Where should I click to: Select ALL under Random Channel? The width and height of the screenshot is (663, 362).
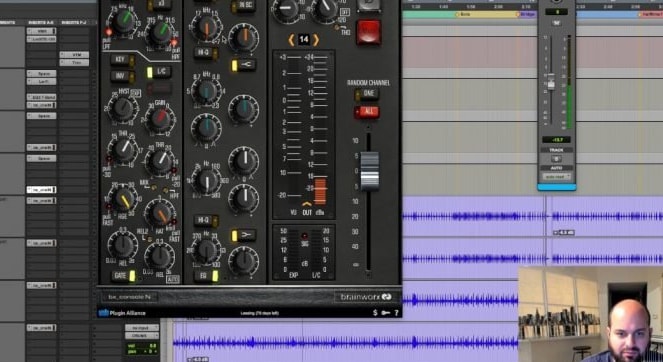pos(367,112)
